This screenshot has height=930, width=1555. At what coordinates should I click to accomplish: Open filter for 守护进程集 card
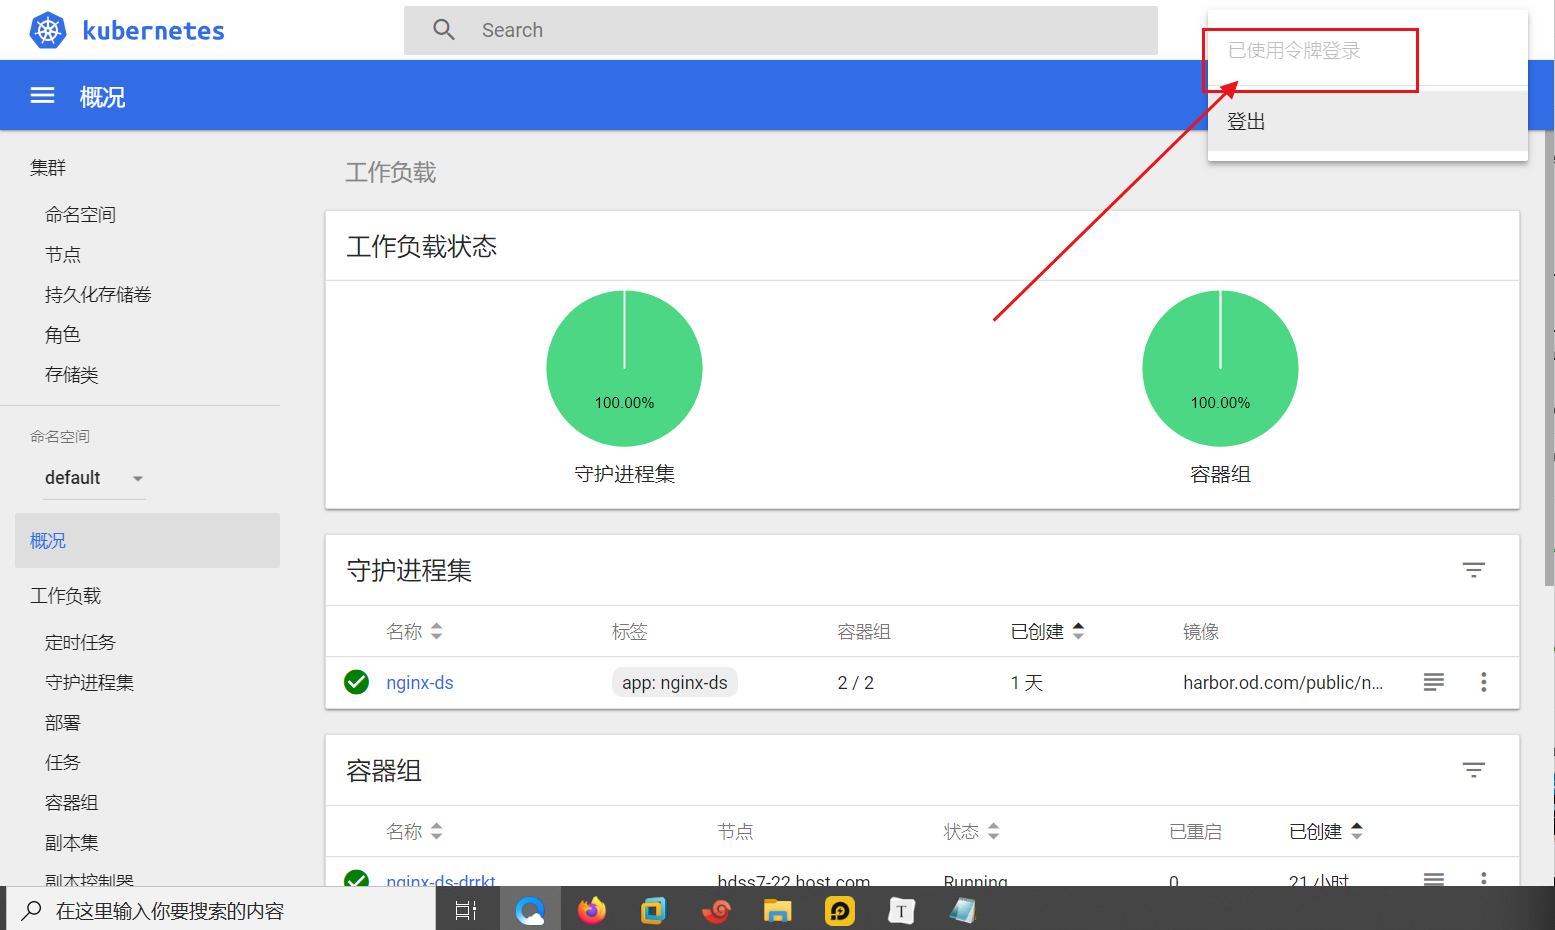(x=1473, y=570)
